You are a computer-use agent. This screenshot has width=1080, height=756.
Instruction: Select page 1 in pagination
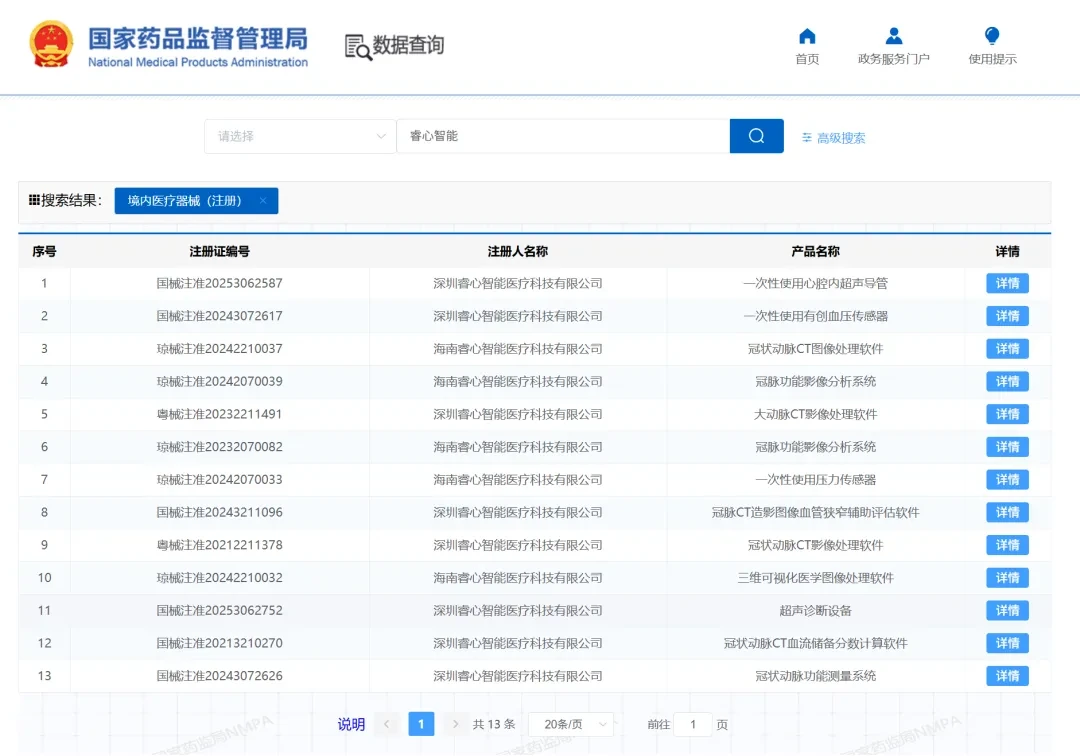pos(421,724)
